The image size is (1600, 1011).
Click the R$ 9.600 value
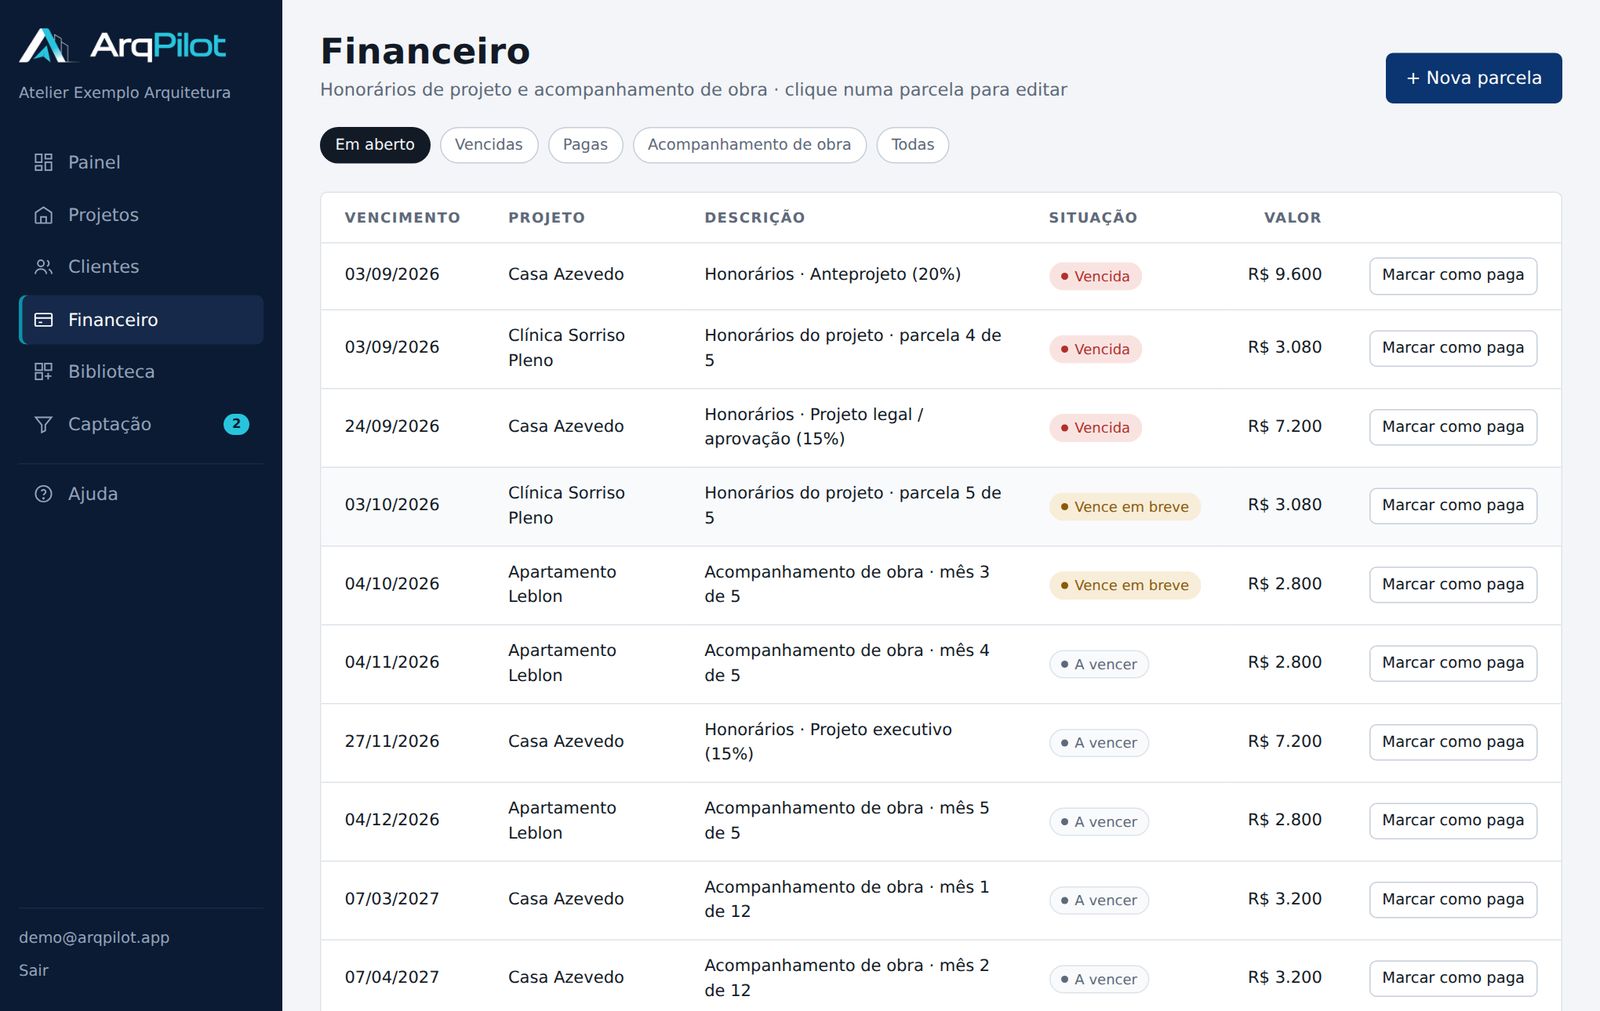(1285, 274)
